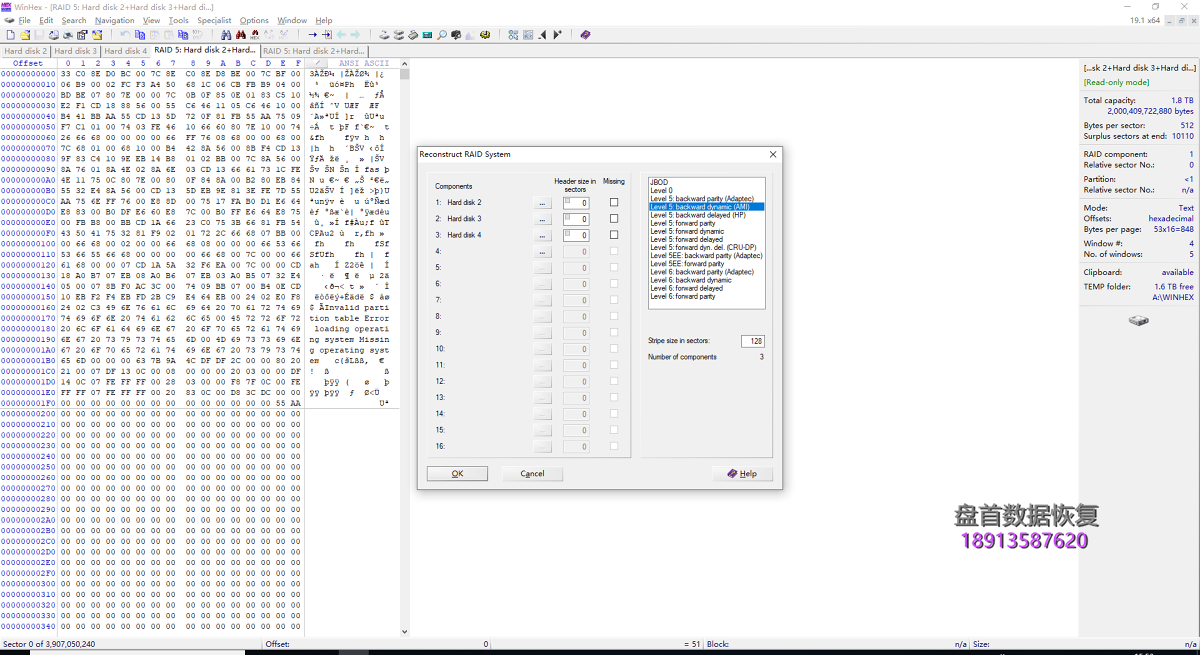Select Level 5: backward delayed (HP)
1200x655 pixels.
(706, 215)
